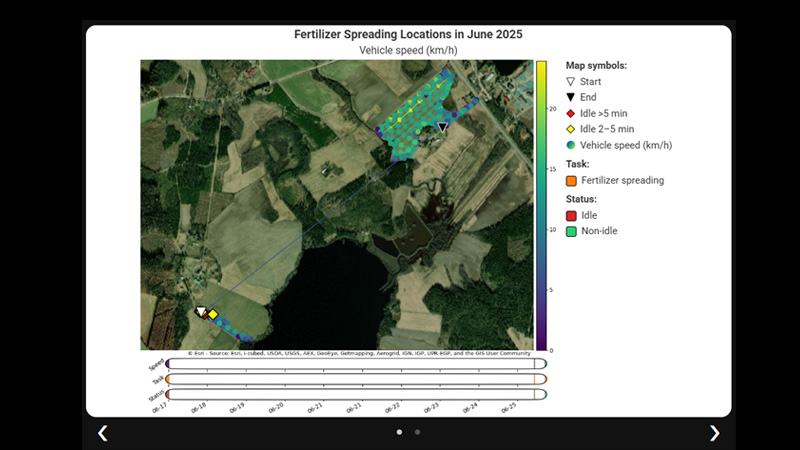
Task: Click the orange Fertilizer spreading swatch
Action: point(571,181)
